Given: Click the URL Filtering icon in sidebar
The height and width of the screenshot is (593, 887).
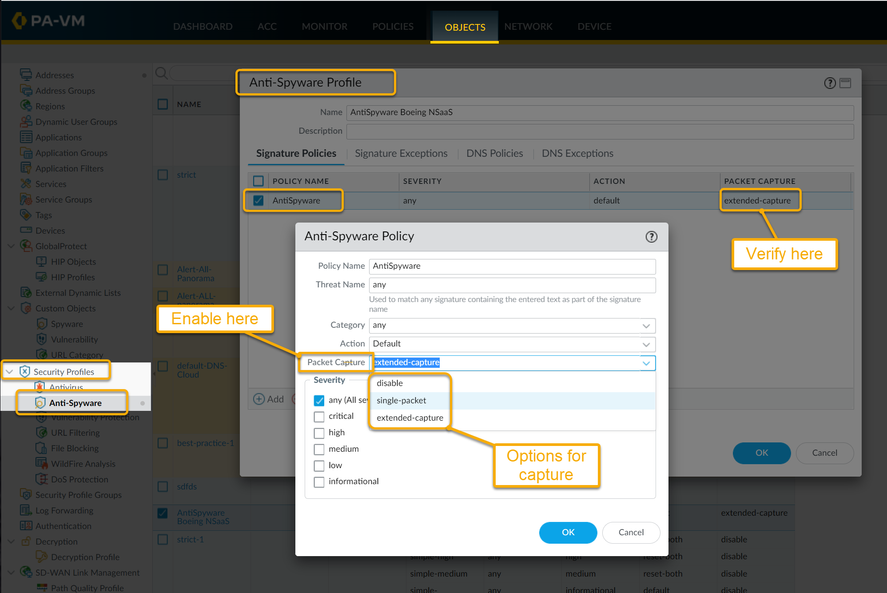Looking at the screenshot, I should pos(40,433).
